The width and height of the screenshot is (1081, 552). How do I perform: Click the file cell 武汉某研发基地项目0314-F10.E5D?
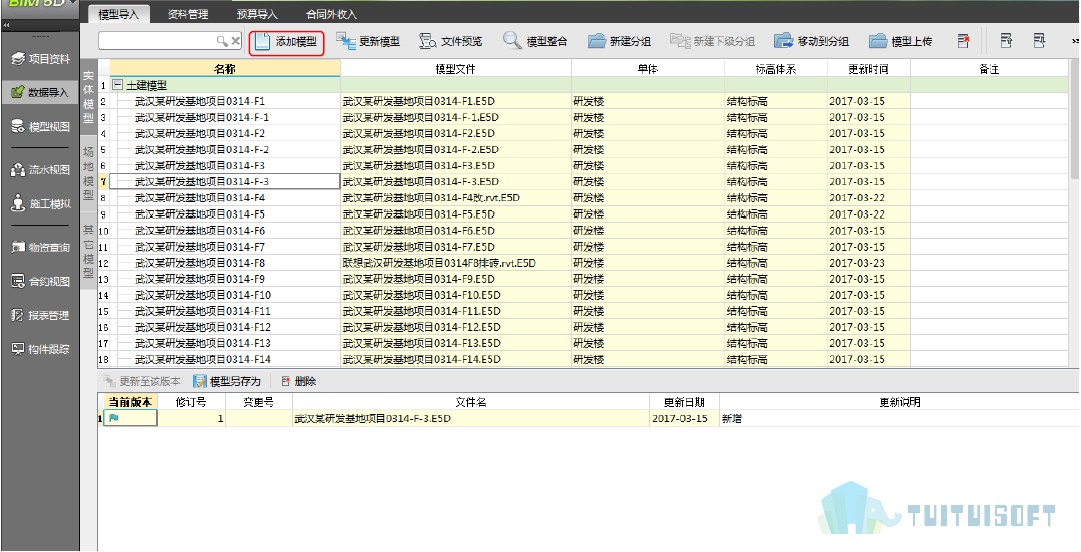click(x=456, y=295)
